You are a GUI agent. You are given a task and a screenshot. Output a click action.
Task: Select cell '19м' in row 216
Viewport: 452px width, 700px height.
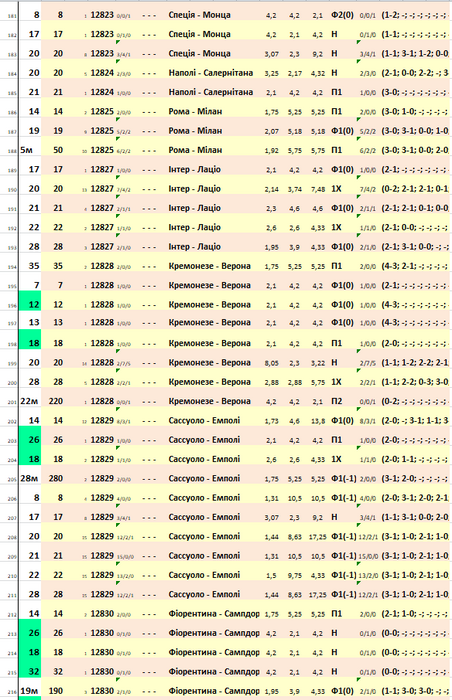29,691
